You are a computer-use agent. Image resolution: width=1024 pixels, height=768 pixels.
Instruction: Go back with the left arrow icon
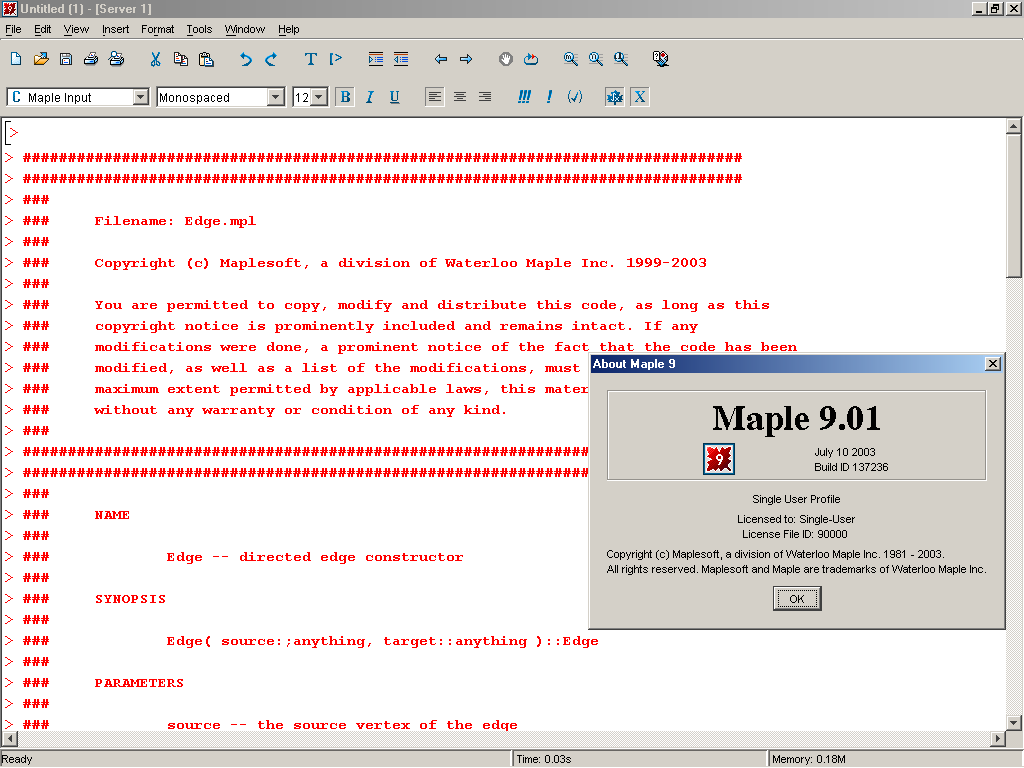(441, 59)
